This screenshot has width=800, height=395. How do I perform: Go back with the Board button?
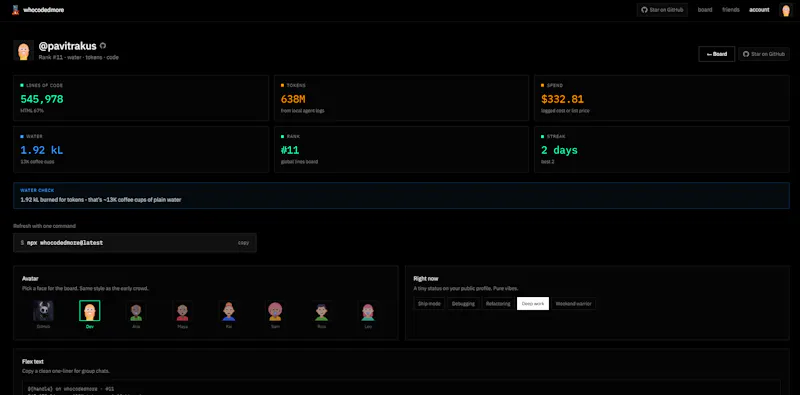716,54
